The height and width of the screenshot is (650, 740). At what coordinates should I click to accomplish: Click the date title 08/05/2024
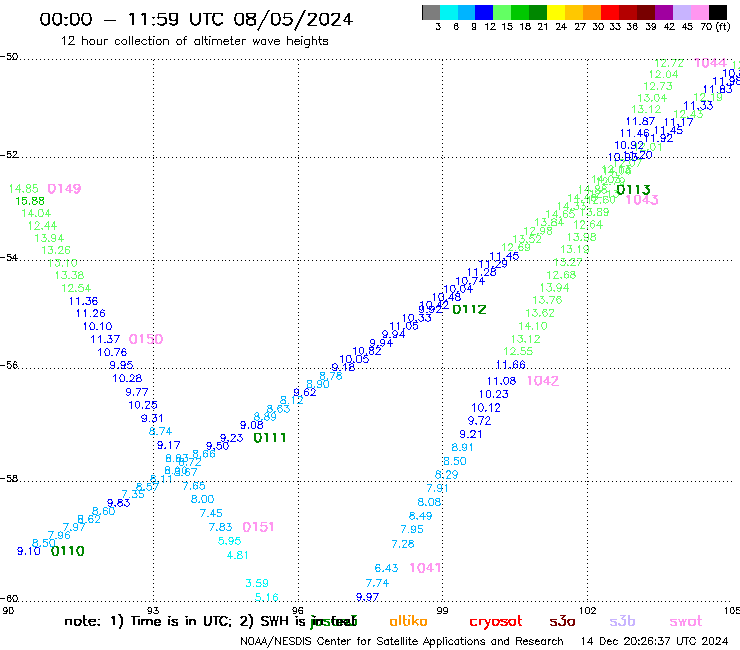[x=293, y=19]
